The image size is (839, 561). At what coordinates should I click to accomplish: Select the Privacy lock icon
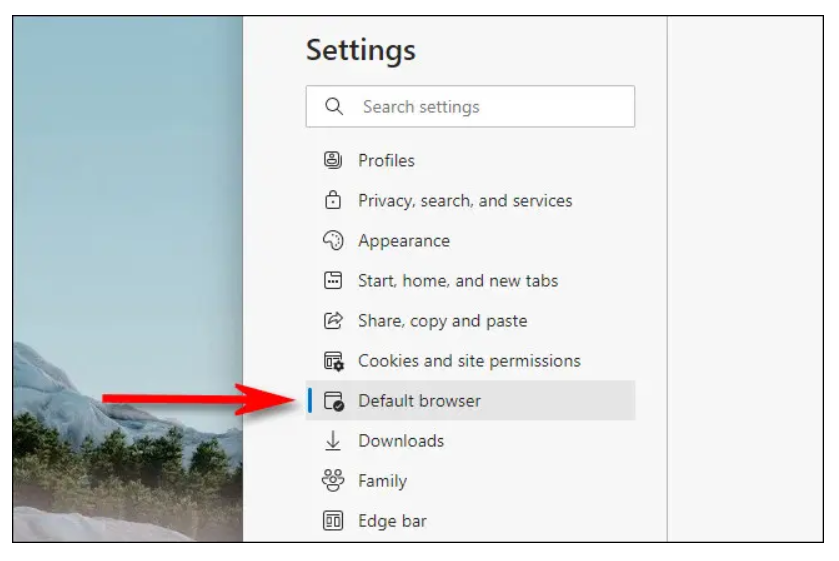click(333, 200)
